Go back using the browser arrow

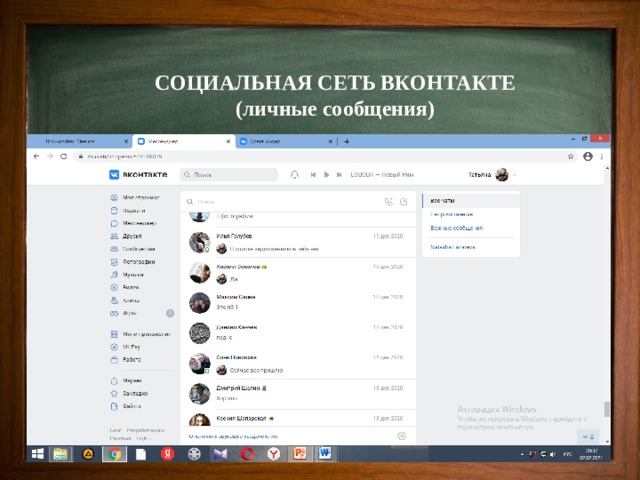36,156
